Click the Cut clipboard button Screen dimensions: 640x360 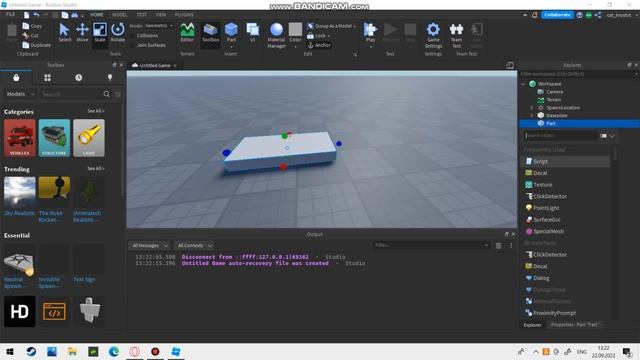(x=31, y=36)
